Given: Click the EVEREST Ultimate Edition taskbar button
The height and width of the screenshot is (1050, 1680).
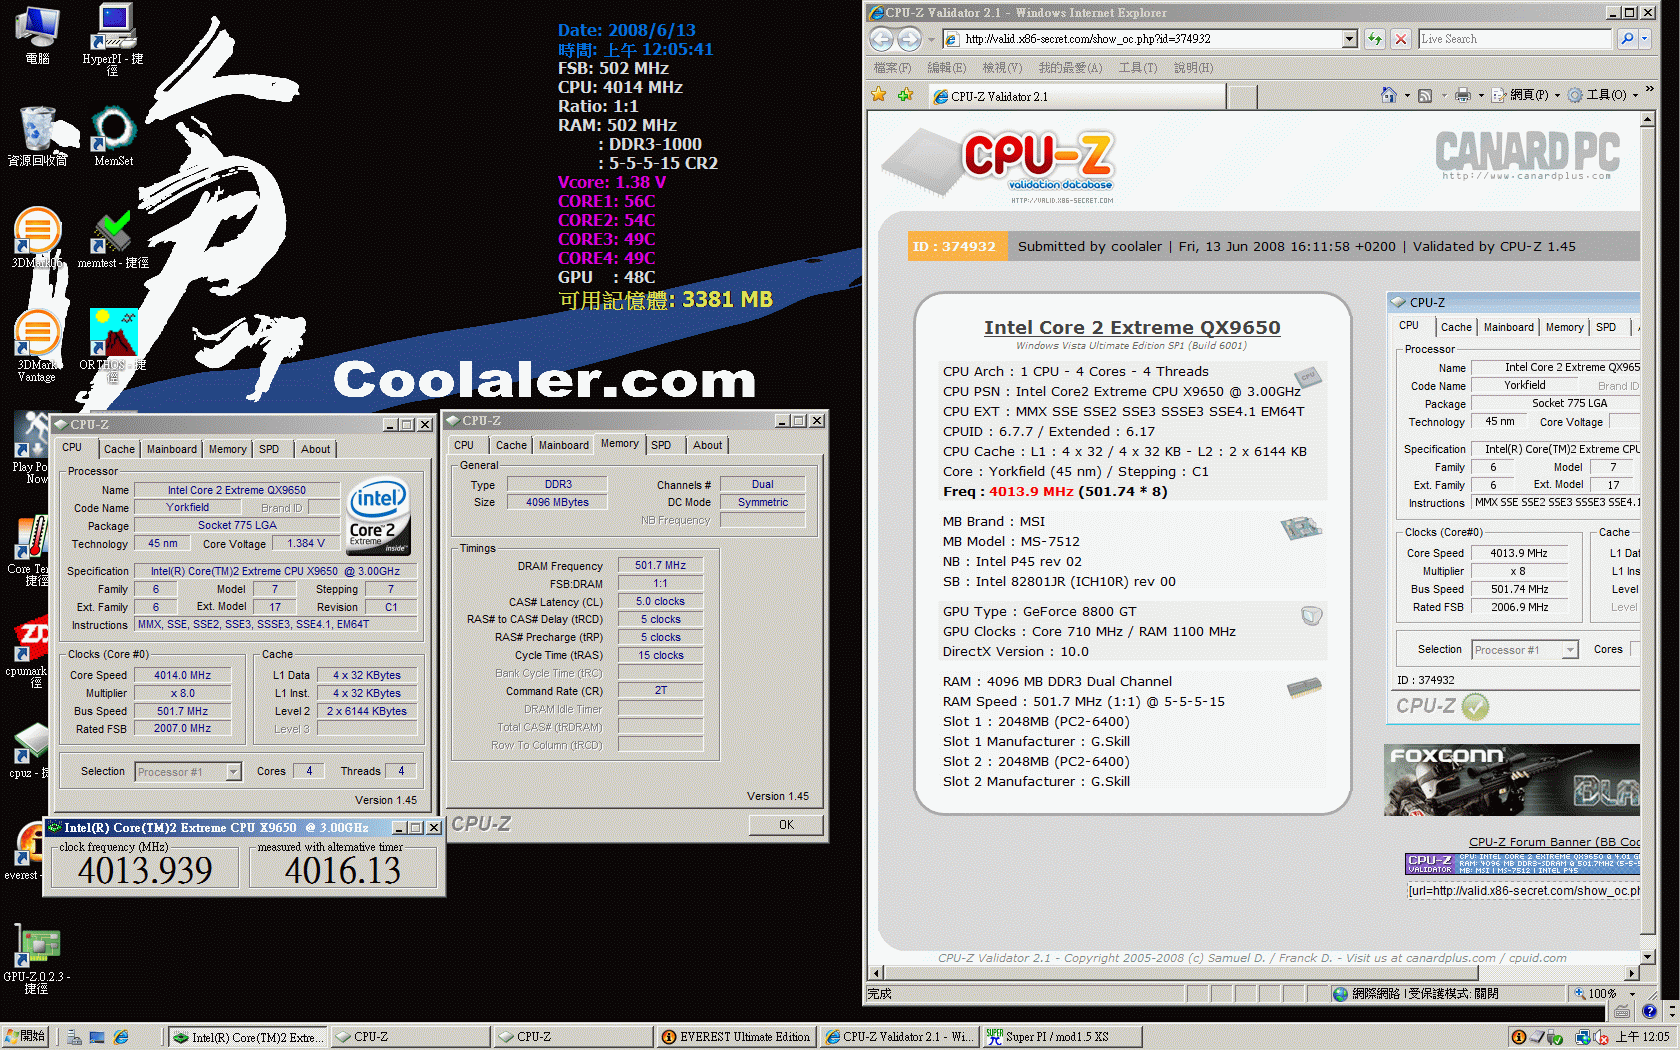Looking at the screenshot, I should (736, 1037).
